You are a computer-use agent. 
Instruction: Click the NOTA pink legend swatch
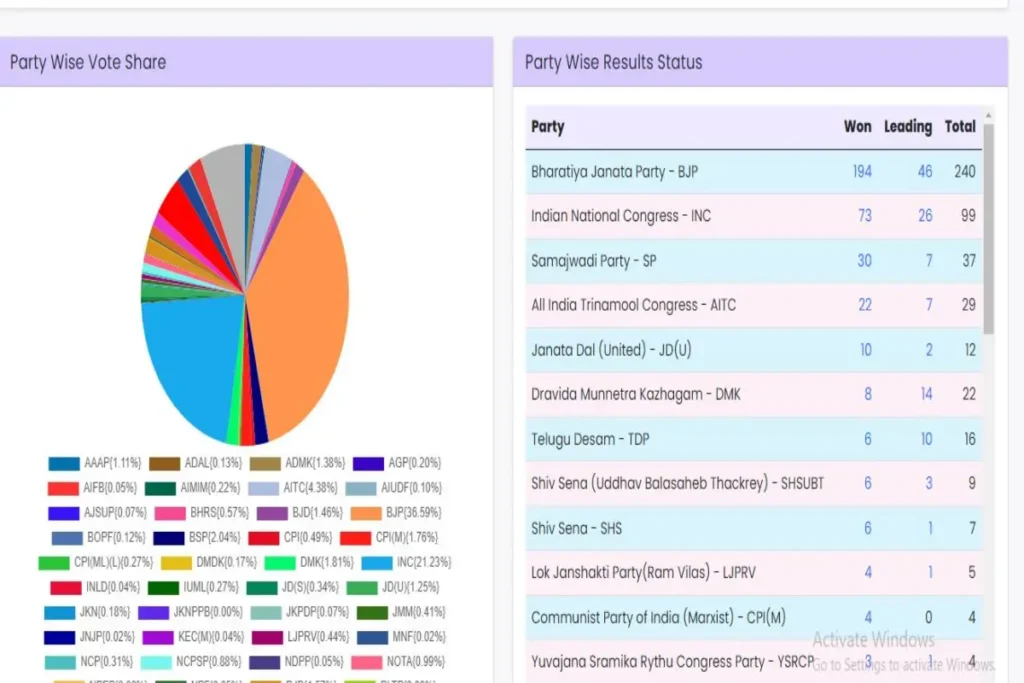[366, 662]
